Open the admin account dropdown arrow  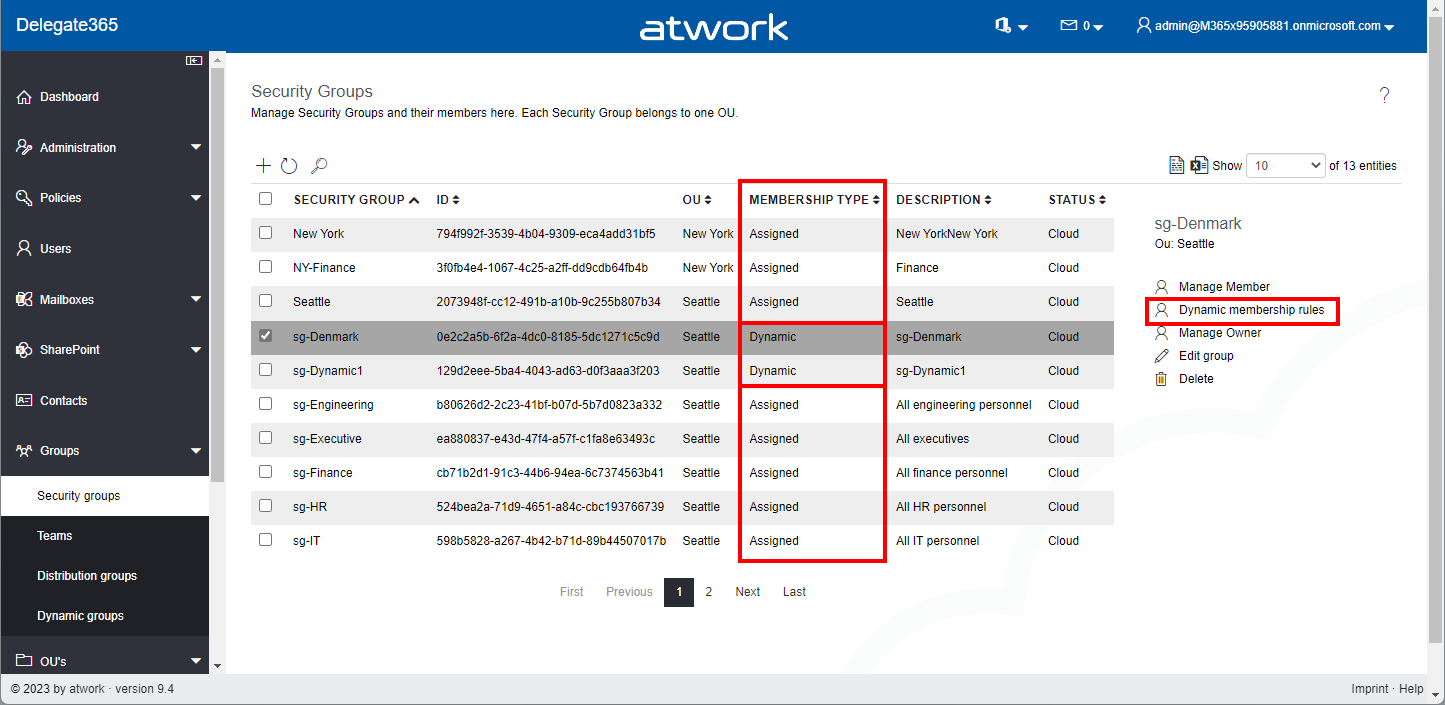point(1389,27)
